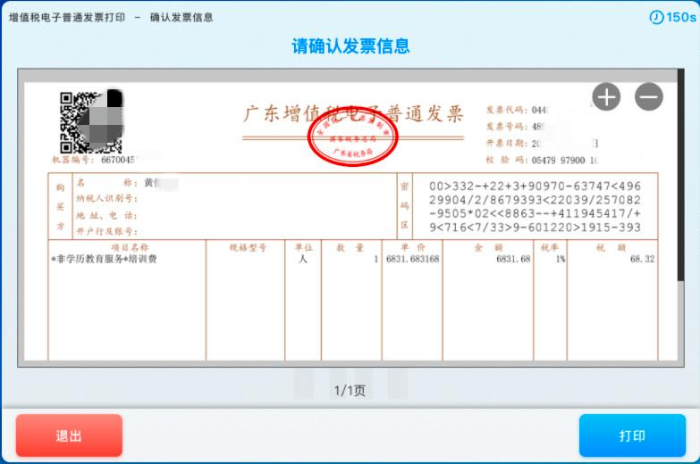The height and width of the screenshot is (464, 700).
Task: Click the invoice QR code
Action: (x=77, y=122)
